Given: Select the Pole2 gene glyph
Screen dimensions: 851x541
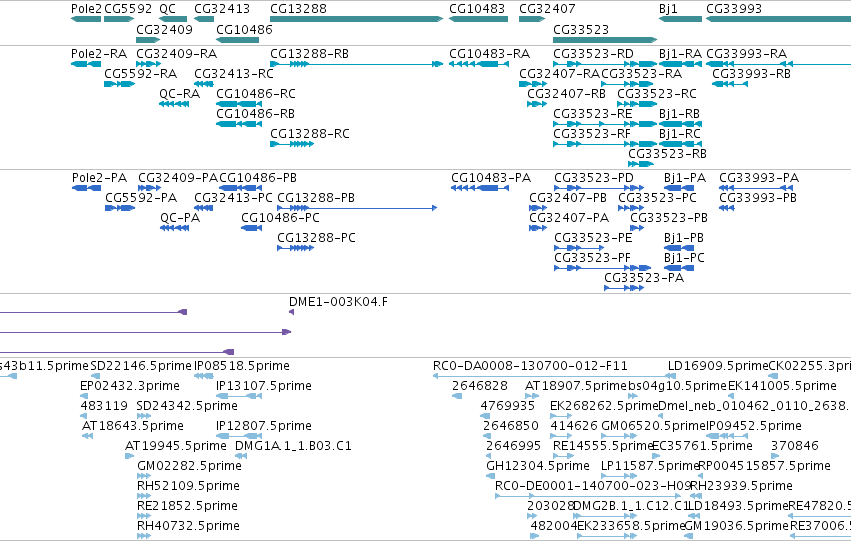Looking at the screenshot, I should click(x=86, y=19).
